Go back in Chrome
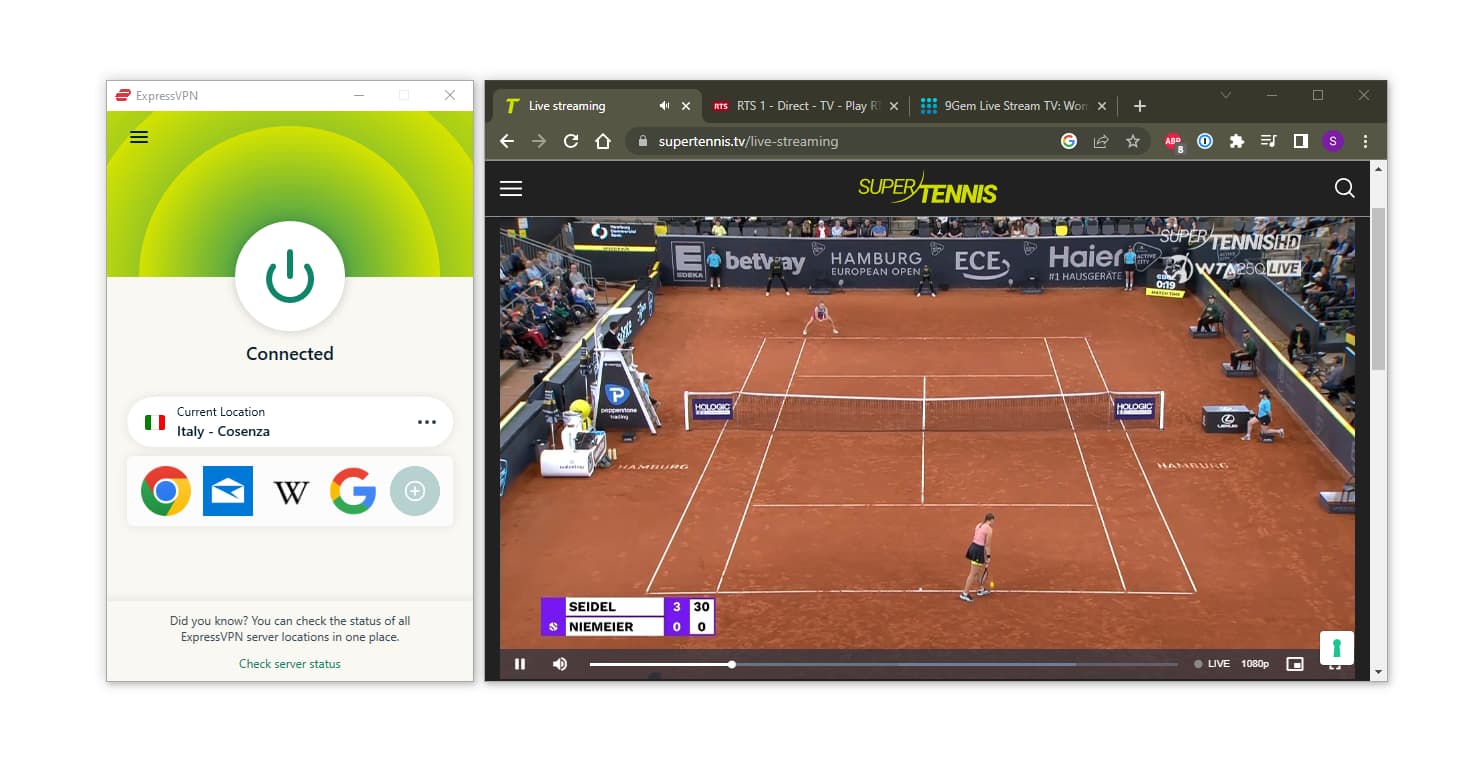This screenshot has height=775, width=1472. click(507, 141)
